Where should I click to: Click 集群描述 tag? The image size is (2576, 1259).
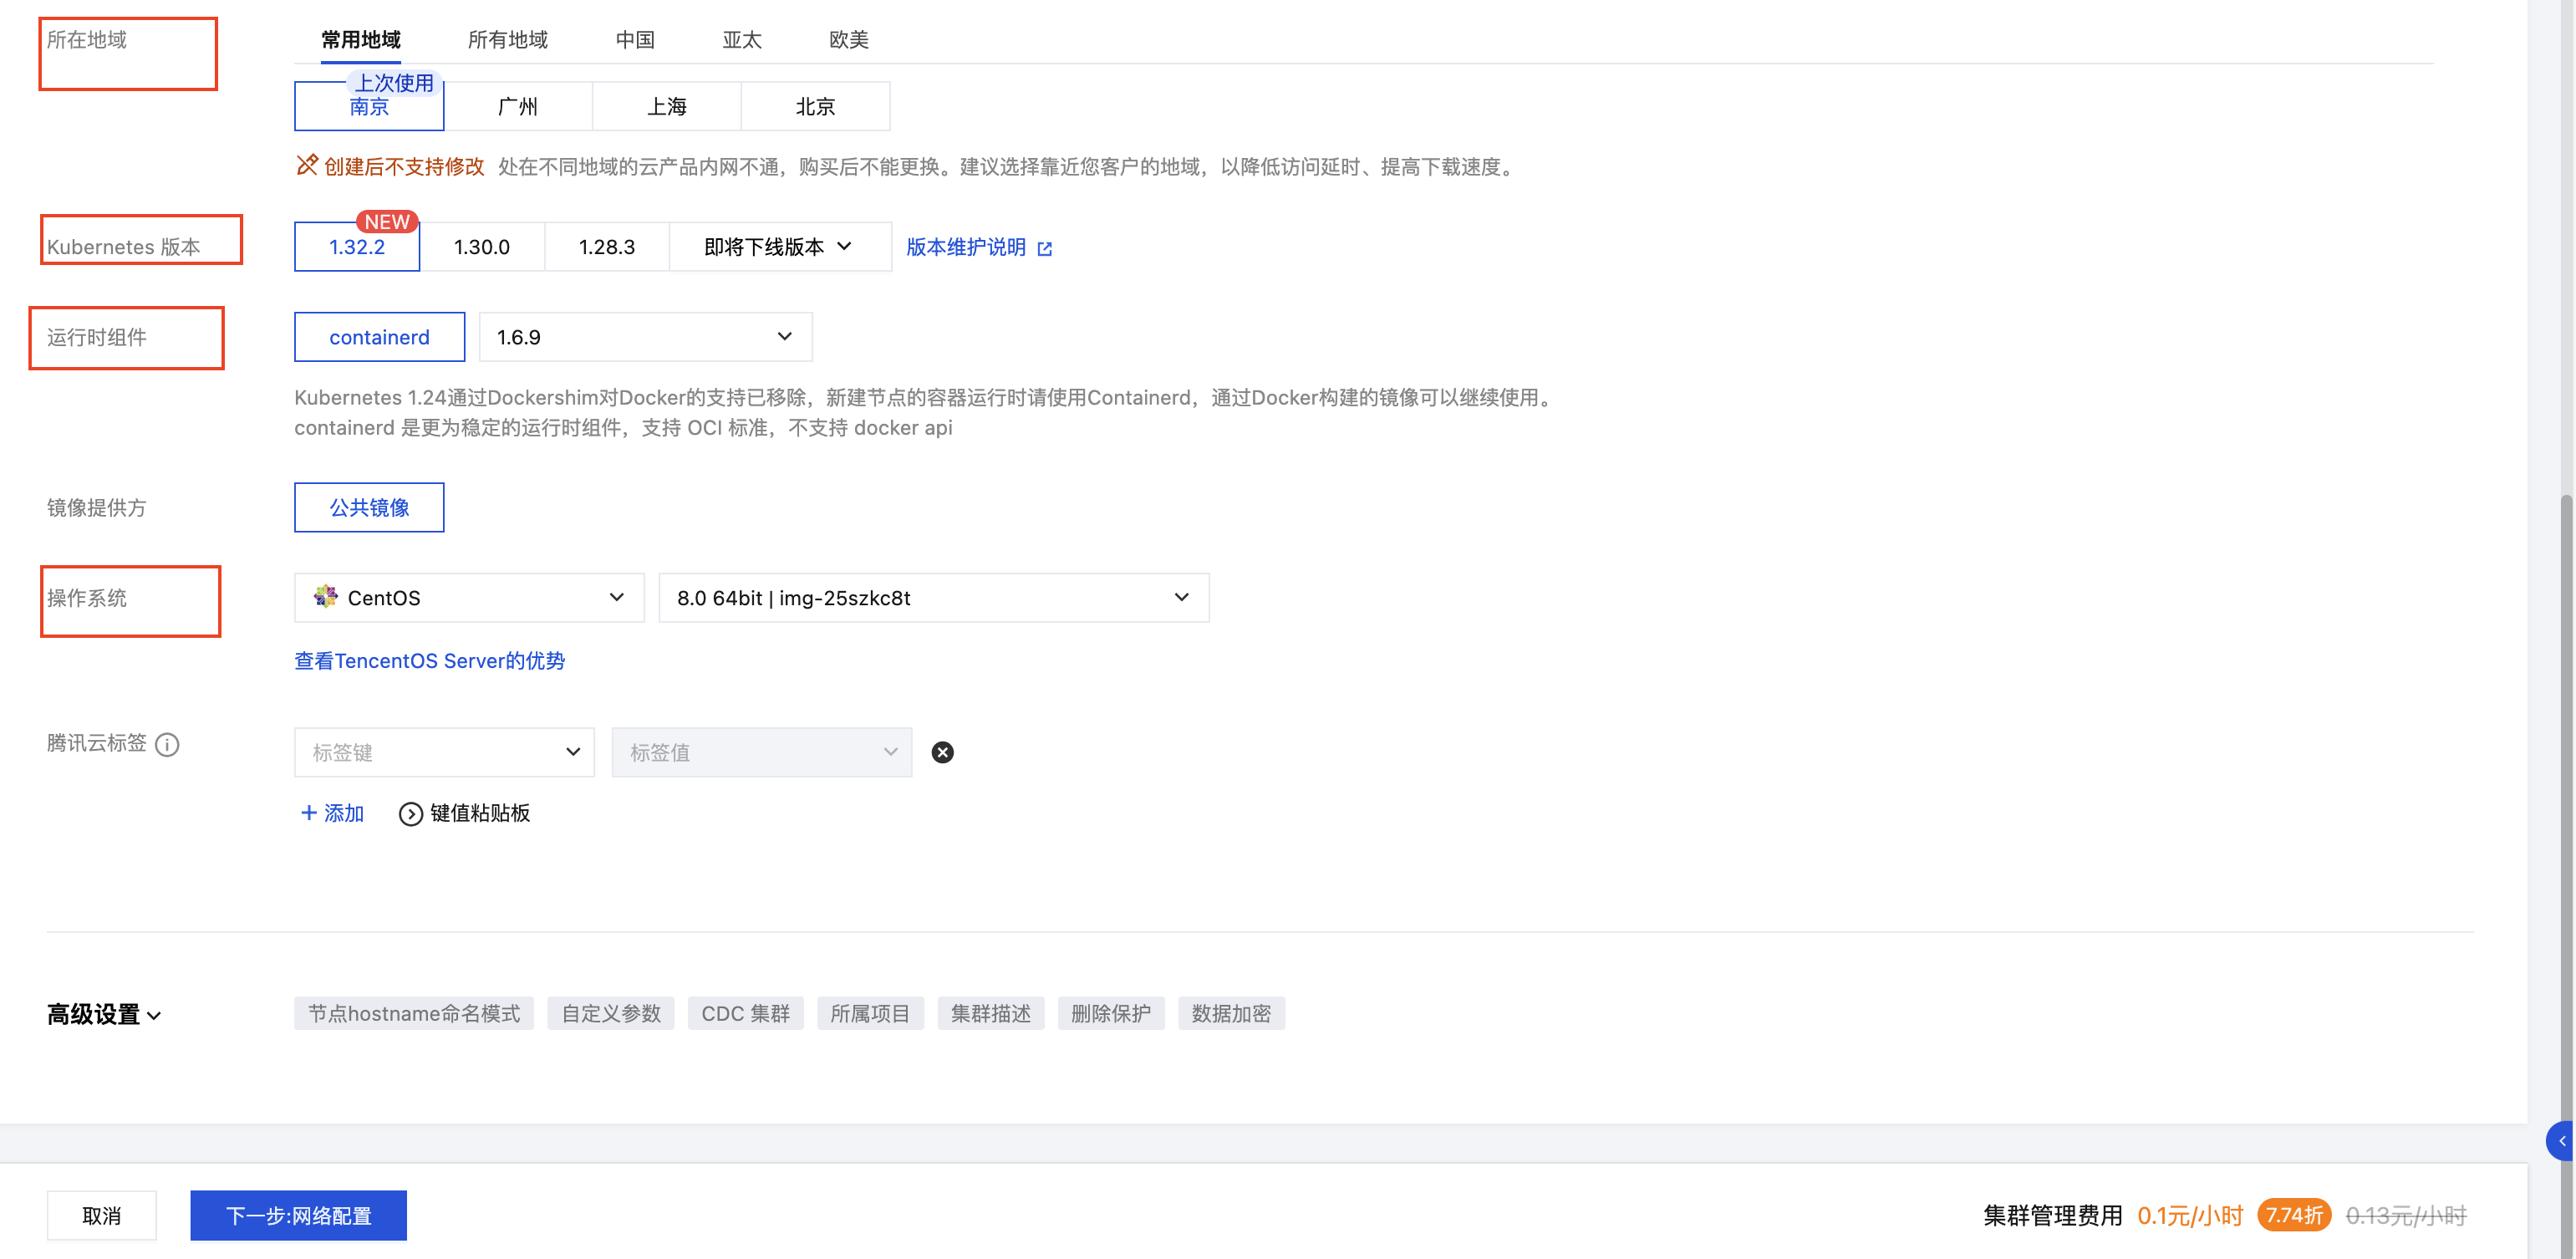[x=991, y=1014]
